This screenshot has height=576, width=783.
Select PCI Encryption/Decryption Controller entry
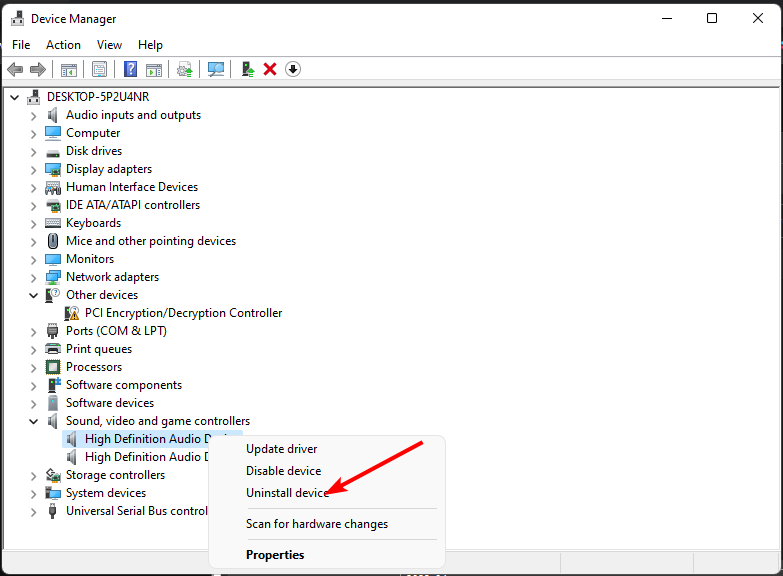(183, 313)
